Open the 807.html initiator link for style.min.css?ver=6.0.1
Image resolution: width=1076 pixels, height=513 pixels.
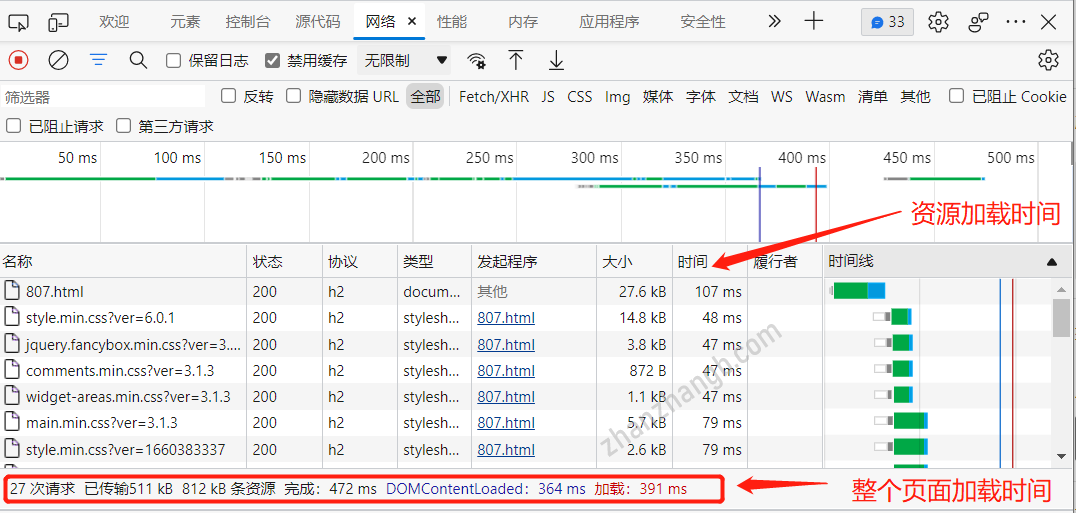click(505, 318)
